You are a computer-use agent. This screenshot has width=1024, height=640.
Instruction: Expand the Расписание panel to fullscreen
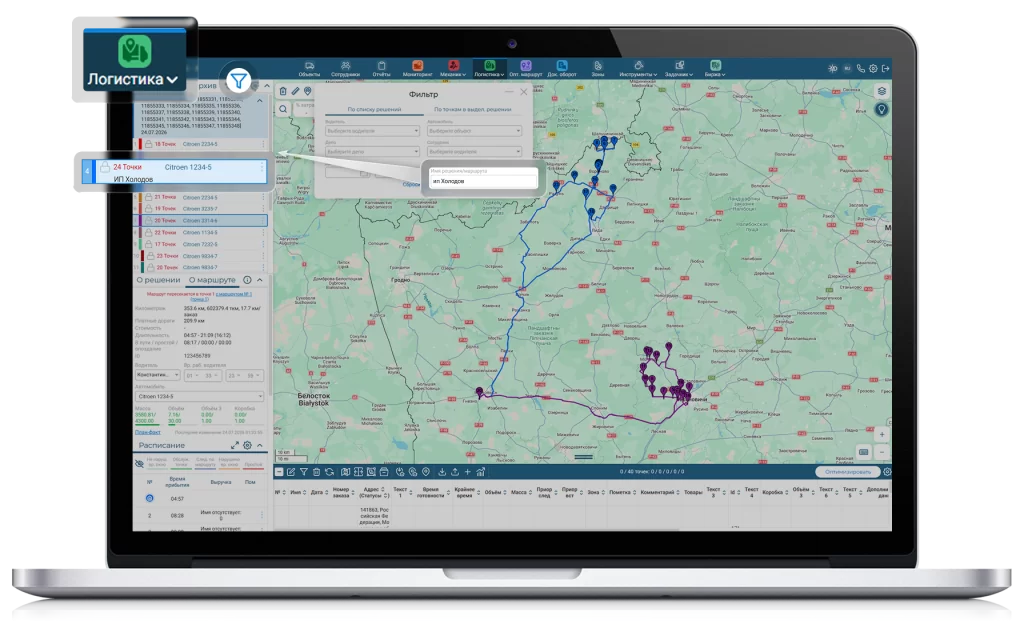coord(234,445)
